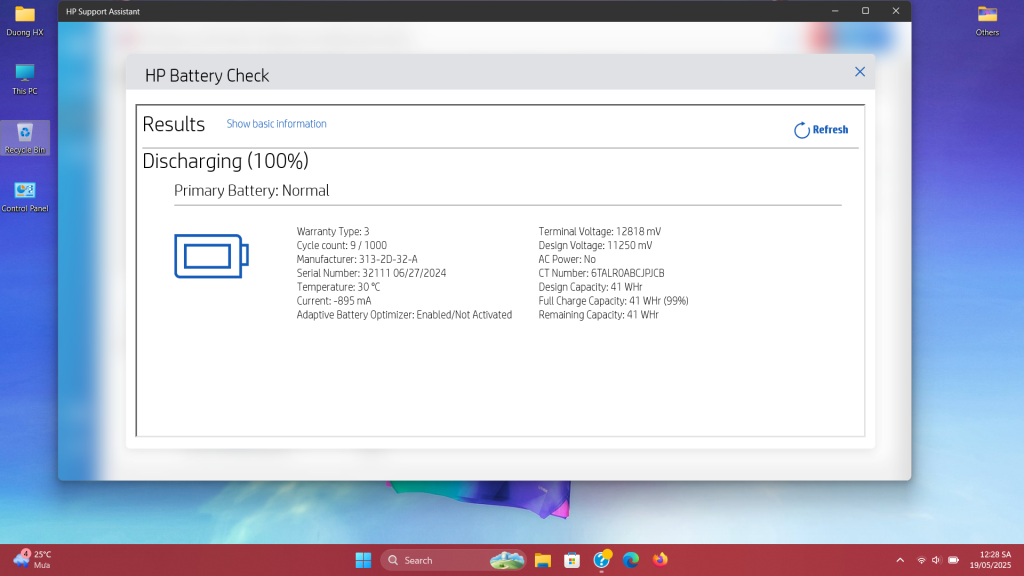Screen dimensions: 1024x576
Task: Click the volume tray icon
Action: [936, 560]
